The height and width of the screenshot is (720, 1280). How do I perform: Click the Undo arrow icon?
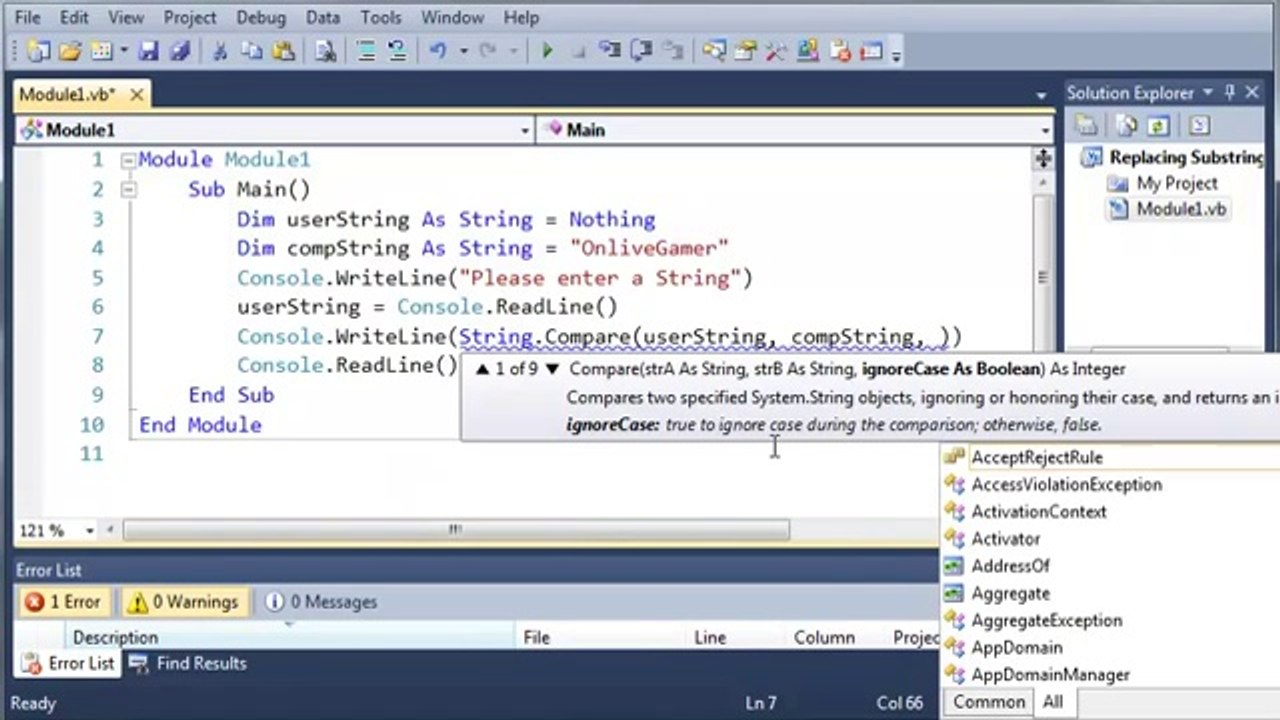tap(438, 51)
